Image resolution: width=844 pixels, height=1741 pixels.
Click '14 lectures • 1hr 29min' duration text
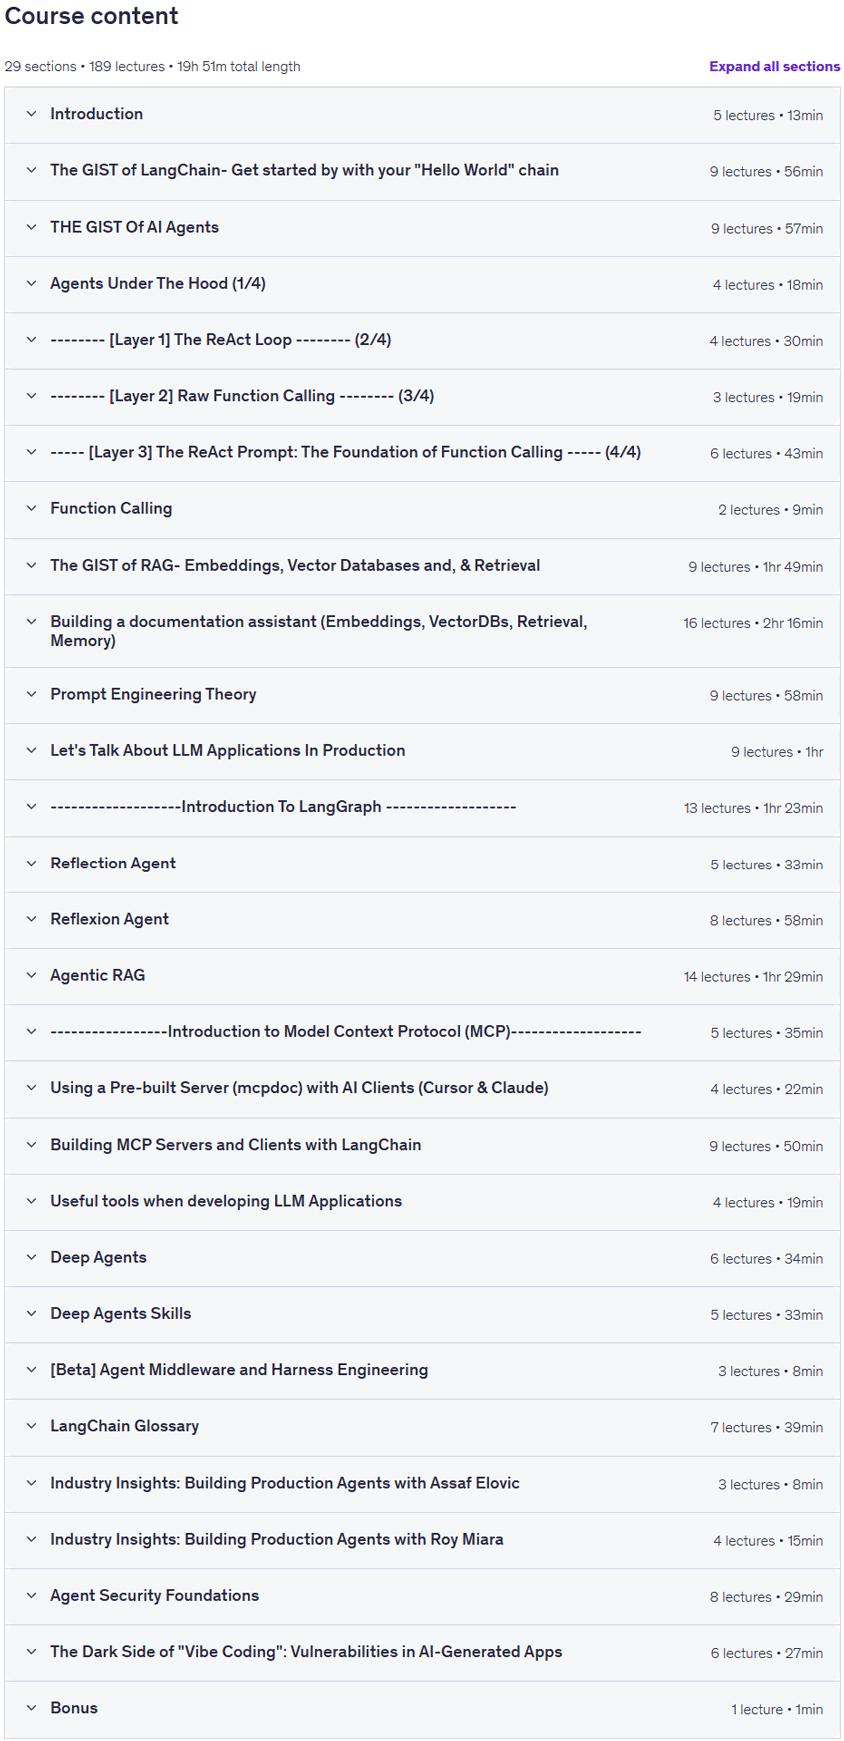tap(754, 976)
